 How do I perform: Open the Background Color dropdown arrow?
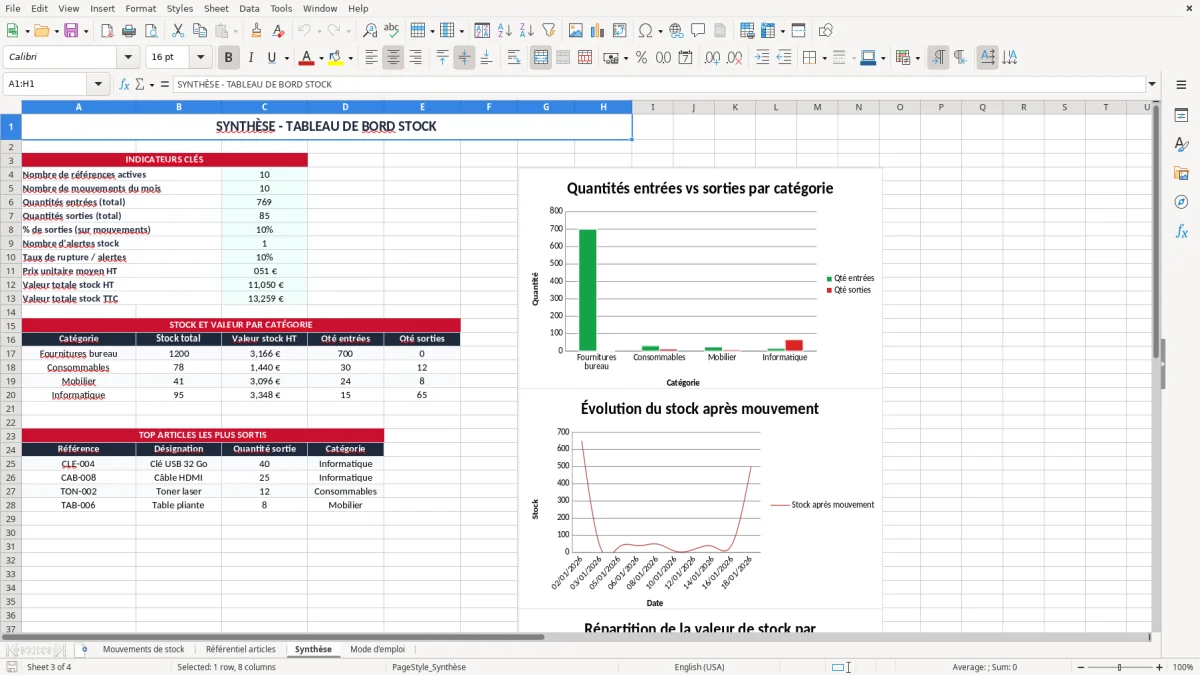[x=350, y=58]
